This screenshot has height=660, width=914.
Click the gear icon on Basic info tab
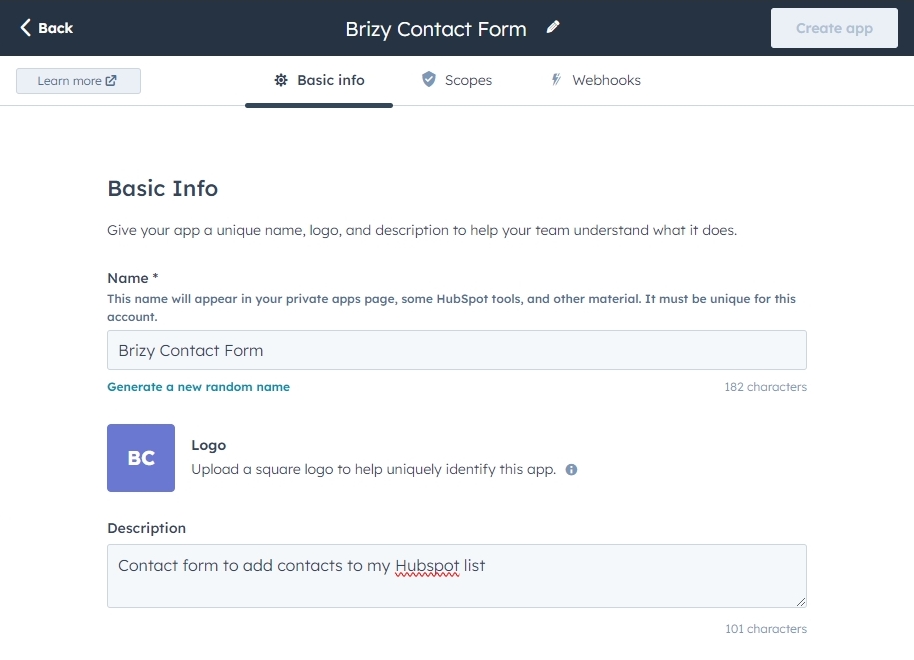pyautogui.click(x=281, y=80)
